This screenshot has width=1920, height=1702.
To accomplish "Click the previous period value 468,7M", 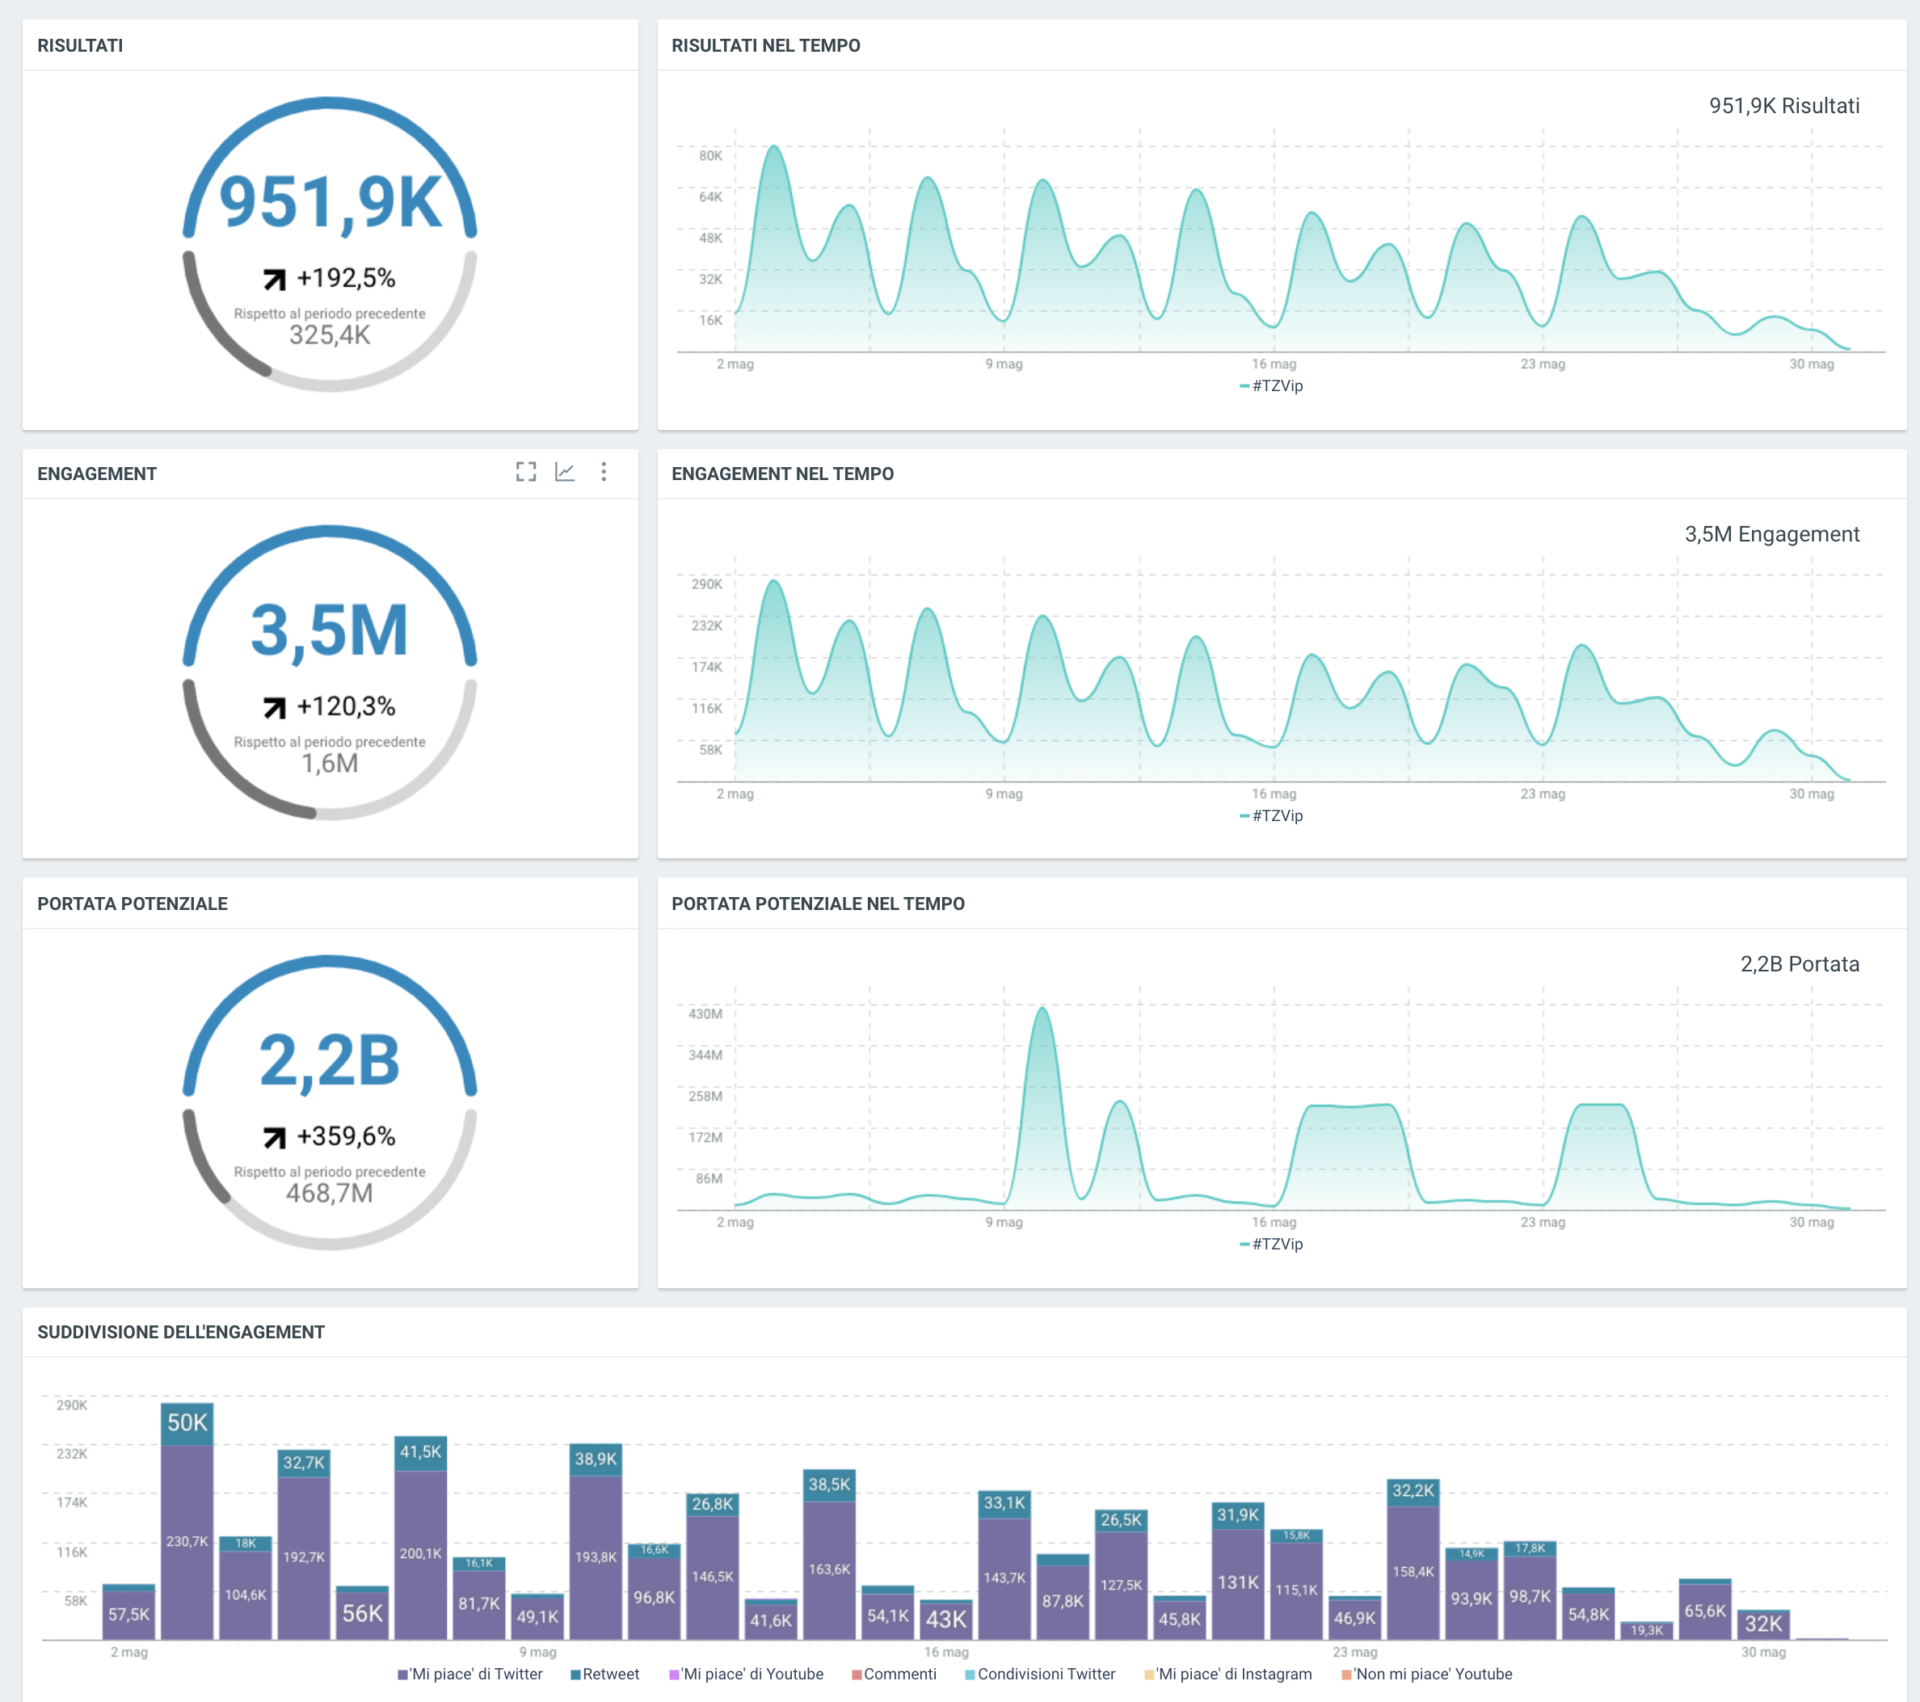I will click(330, 1193).
